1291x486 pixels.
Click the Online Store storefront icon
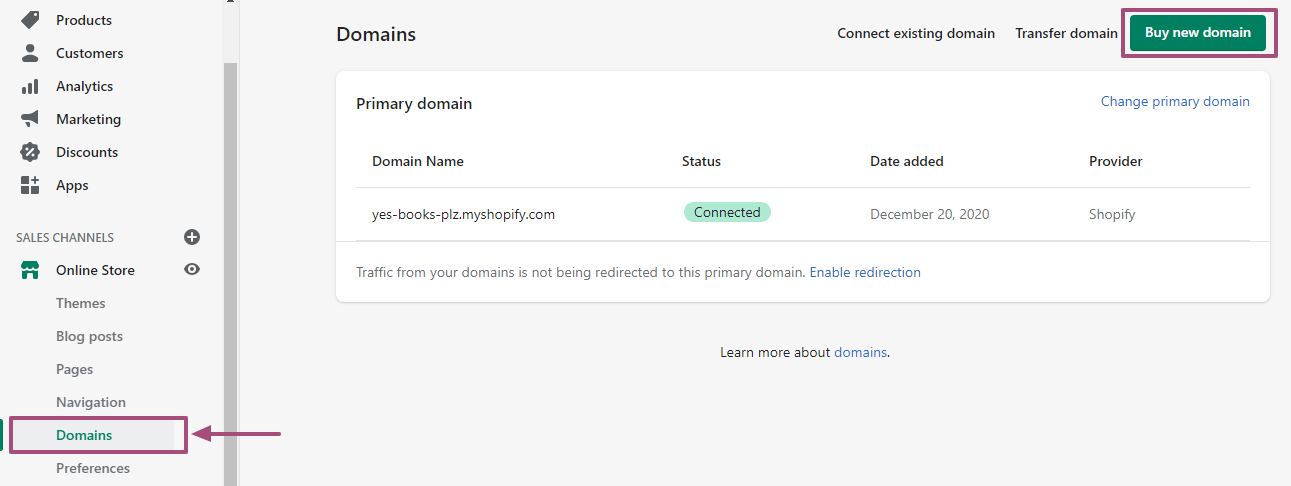coord(30,270)
